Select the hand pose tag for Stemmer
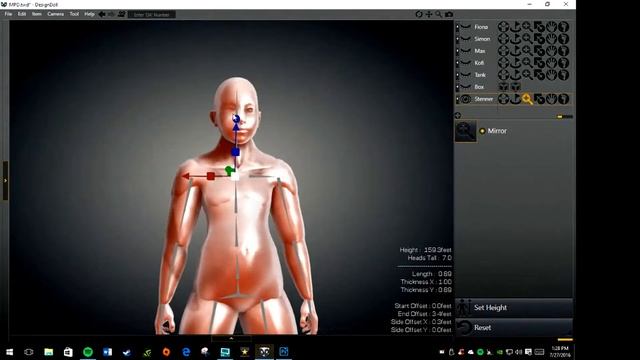The width and height of the screenshot is (640, 360). pyautogui.click(x=551, y=99)
